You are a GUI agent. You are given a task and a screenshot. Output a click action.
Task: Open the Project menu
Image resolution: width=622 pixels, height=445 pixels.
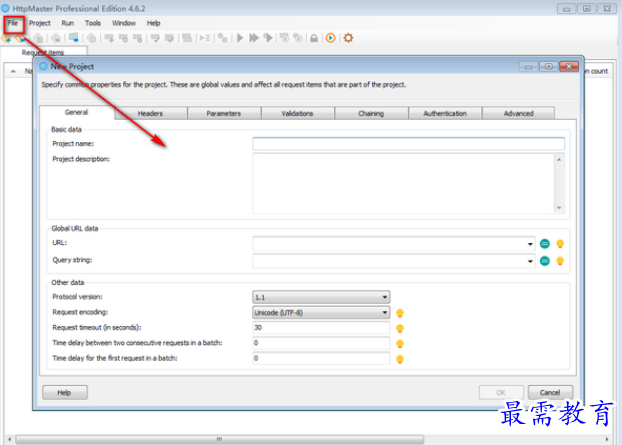click(x=40, y=23)
